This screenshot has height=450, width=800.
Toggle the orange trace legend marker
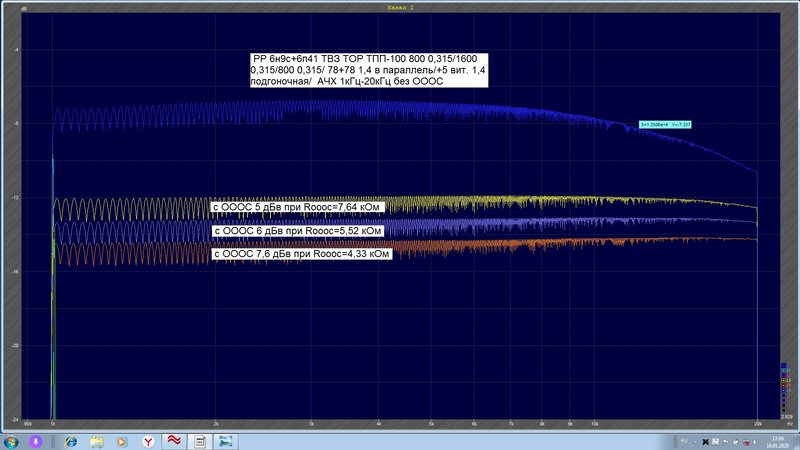coord(784,386)
